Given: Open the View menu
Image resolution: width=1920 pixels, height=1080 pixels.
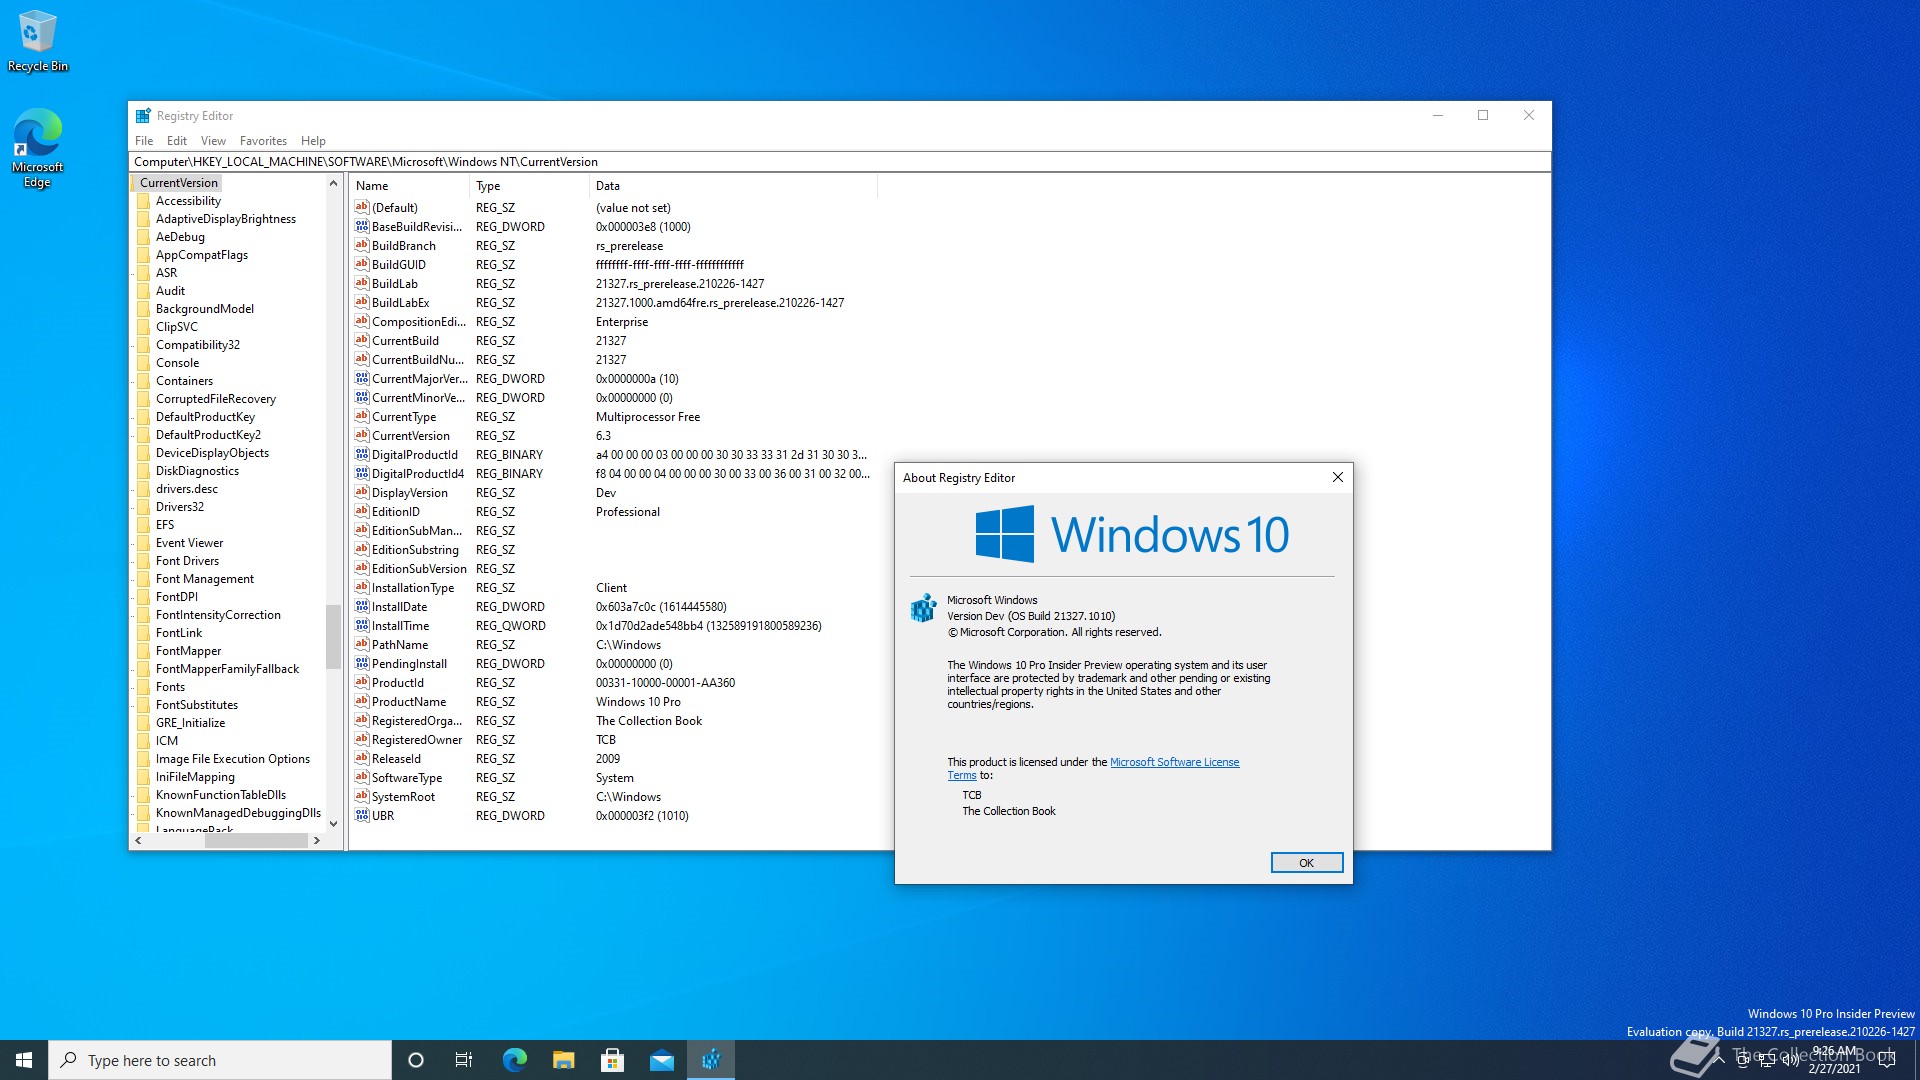Looking at the screenshot, I should (213, 141).
